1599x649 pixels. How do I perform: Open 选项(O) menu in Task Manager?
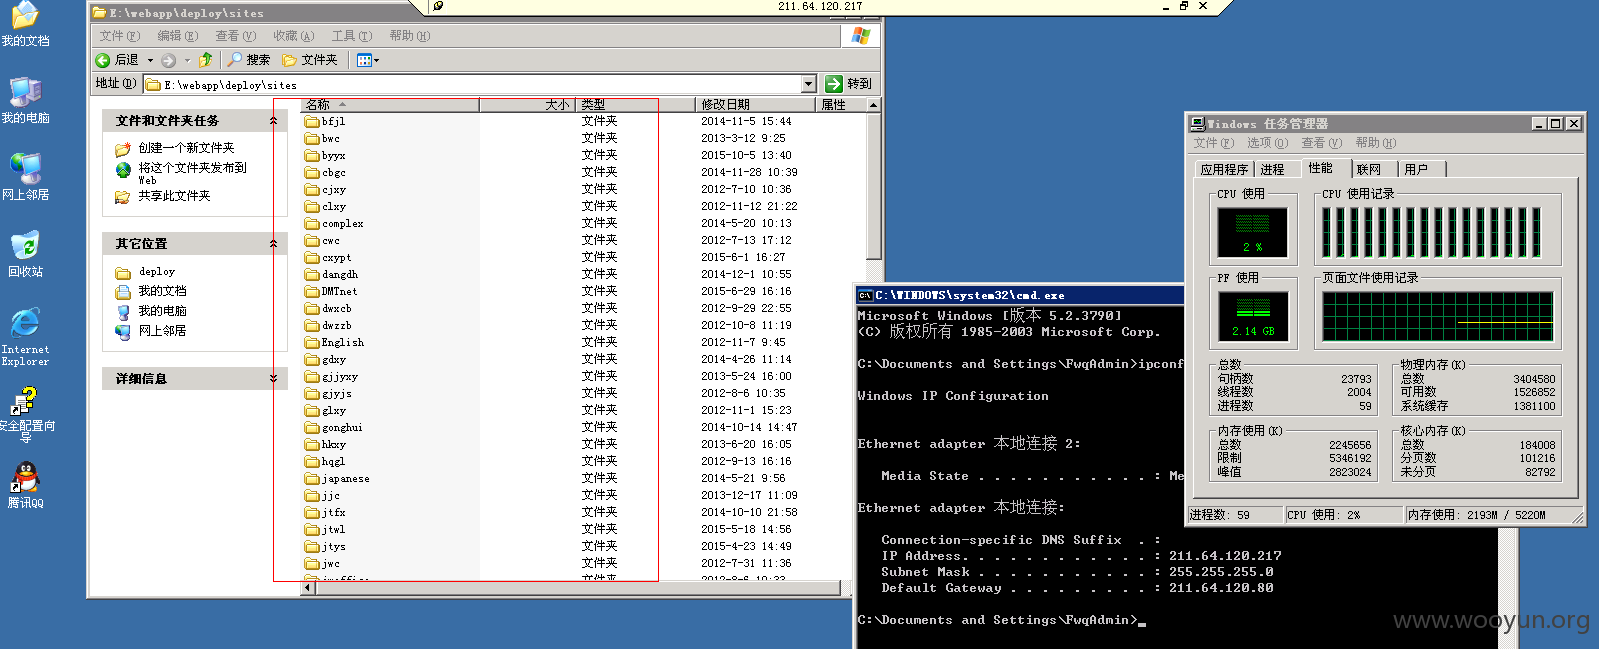click(x=1267, y=143)
